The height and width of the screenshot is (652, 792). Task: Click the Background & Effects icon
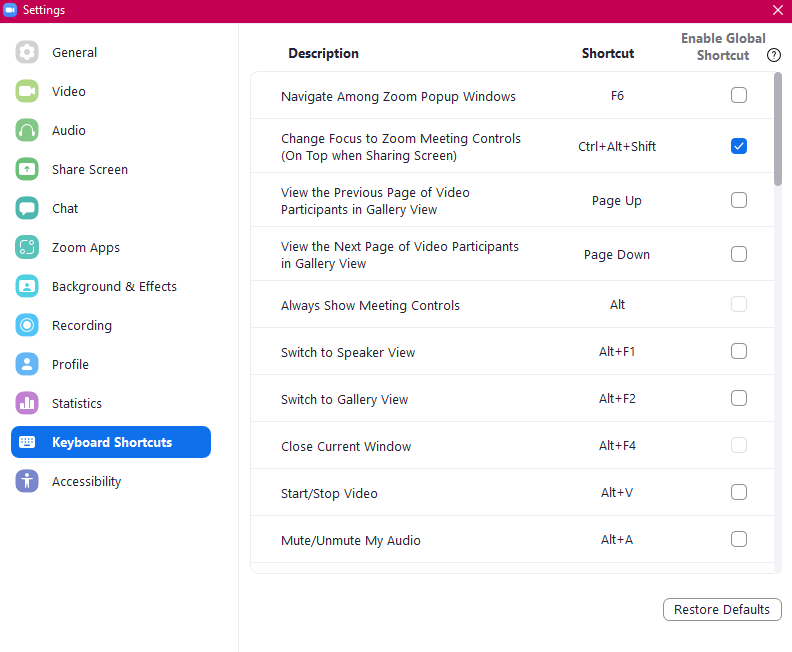(x=27, y=286)
